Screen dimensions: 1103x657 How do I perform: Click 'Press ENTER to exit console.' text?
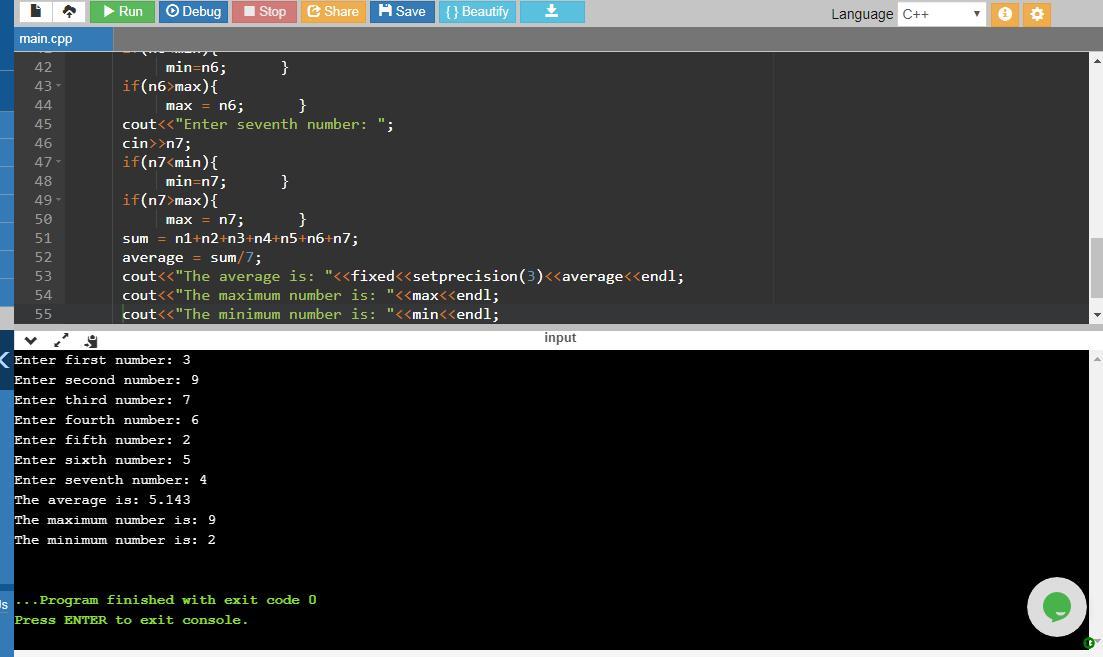pos(131,620)
